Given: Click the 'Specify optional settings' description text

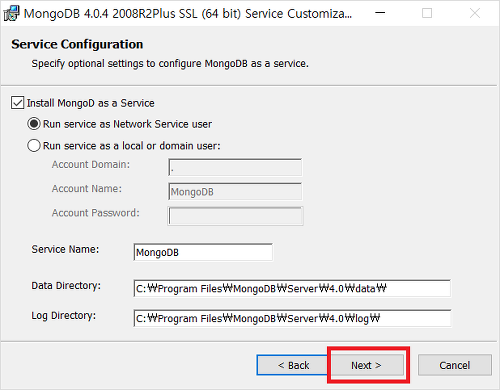Looking at the screenshot, I should [170, 63].
